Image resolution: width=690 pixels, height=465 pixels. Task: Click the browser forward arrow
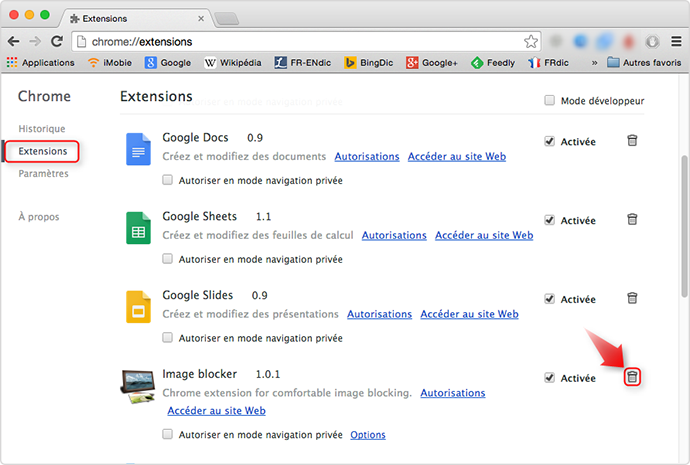pos(35,42)
